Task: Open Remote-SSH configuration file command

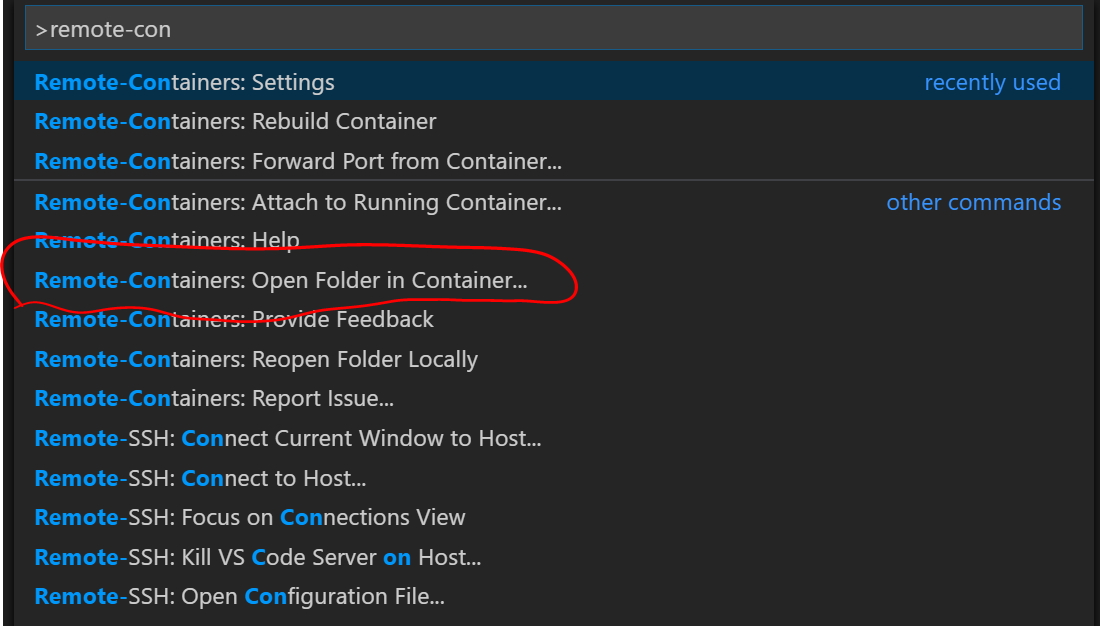Action: [x=245, y=596]
